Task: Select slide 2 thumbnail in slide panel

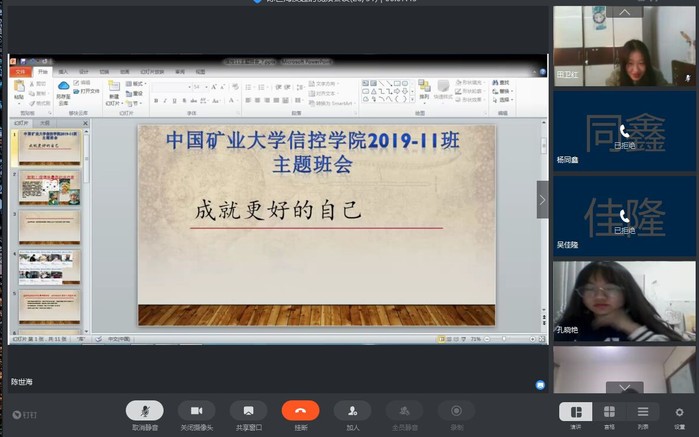Action: coord(49,186)
